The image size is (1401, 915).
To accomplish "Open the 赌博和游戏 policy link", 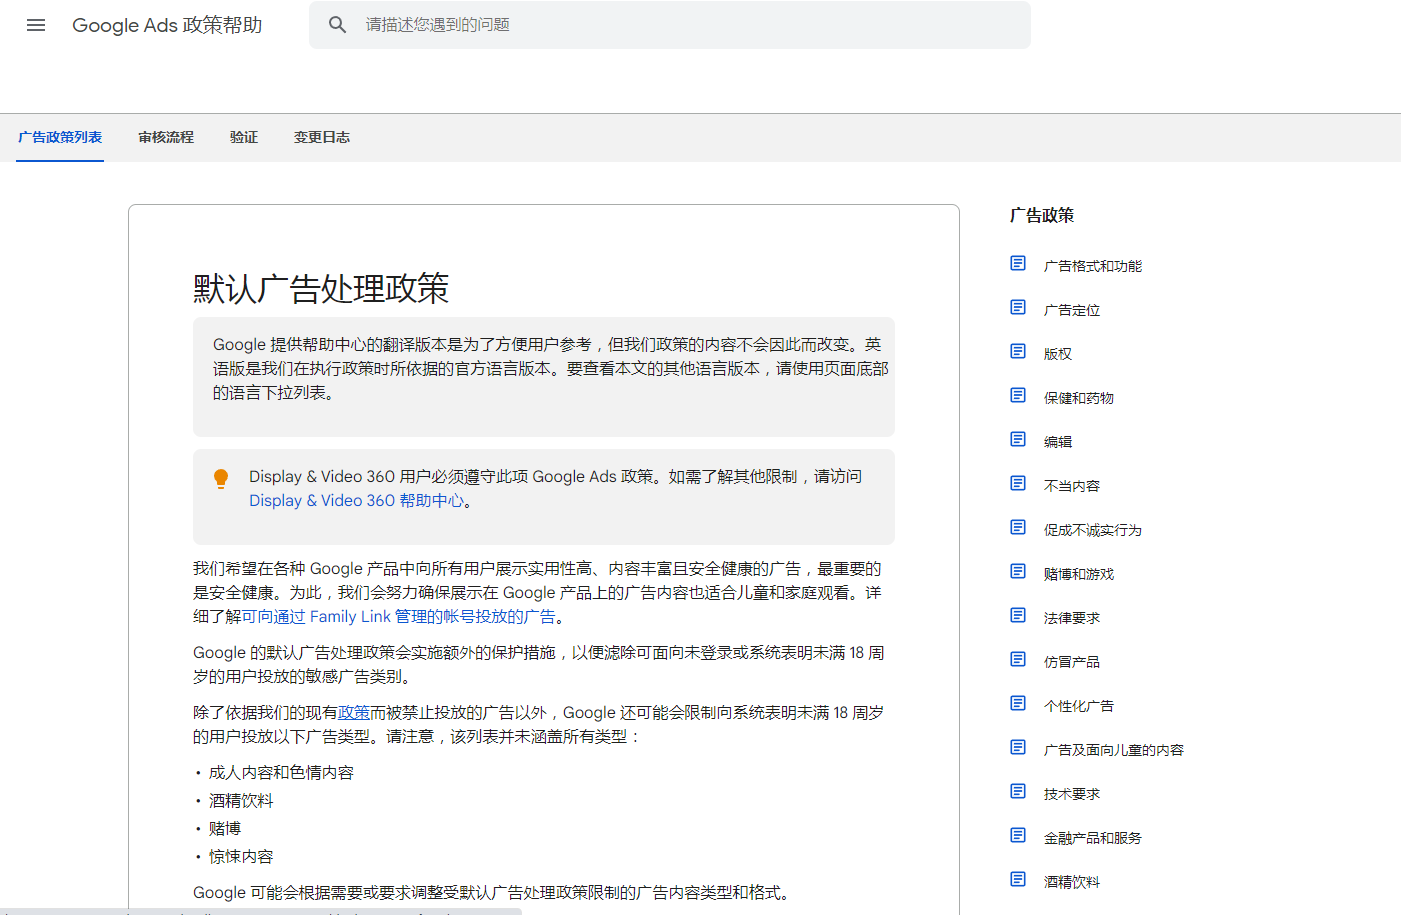I will pyautogui.click(x=1079, y=574).
